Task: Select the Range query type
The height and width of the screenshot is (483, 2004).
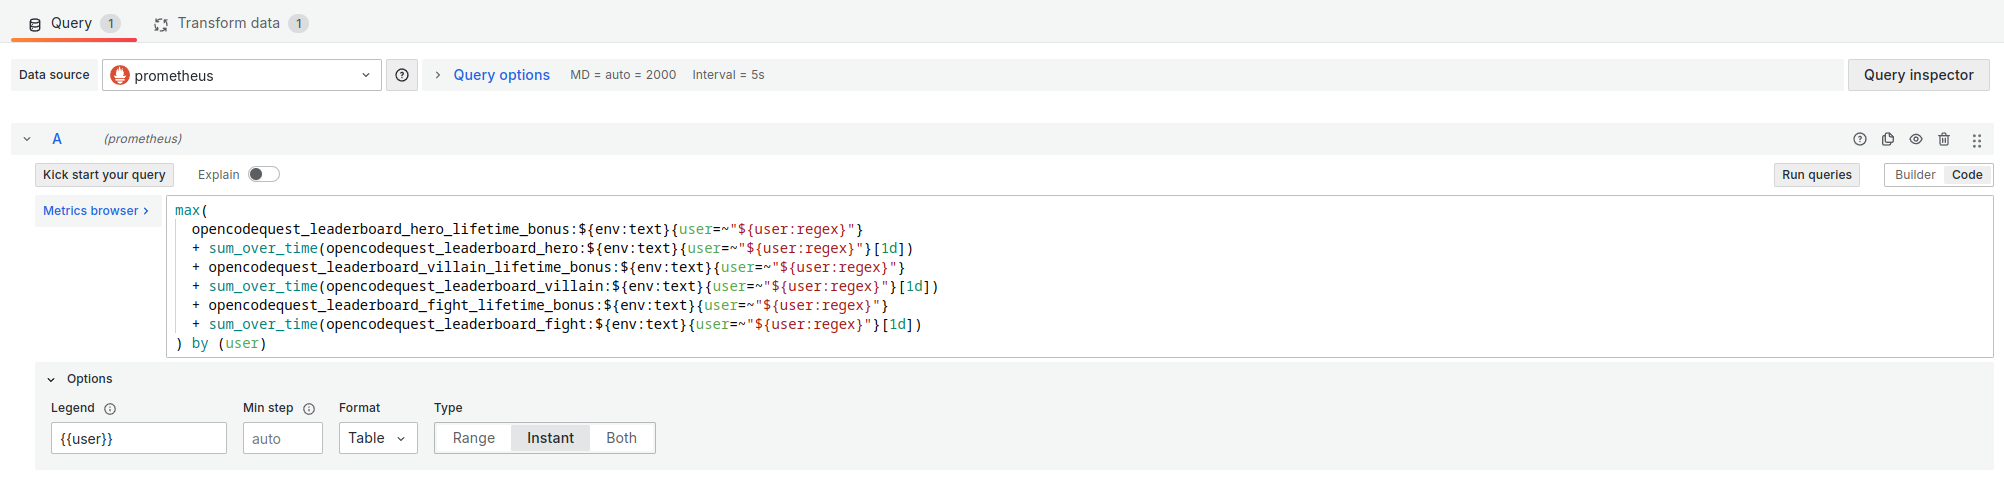Action: 473,438
